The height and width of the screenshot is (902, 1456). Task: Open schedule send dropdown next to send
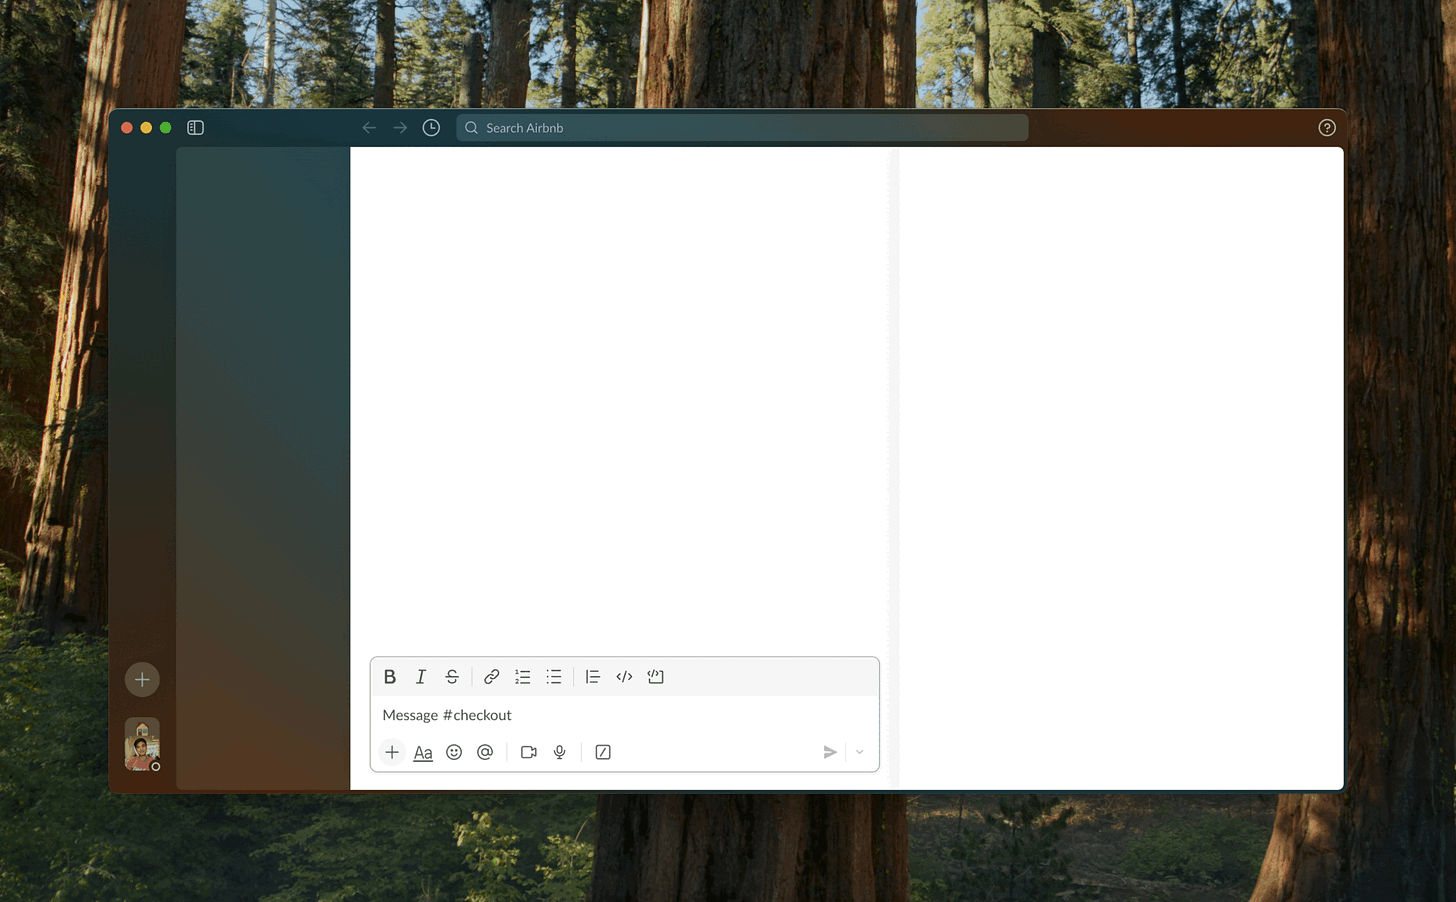tap(860, 752)
